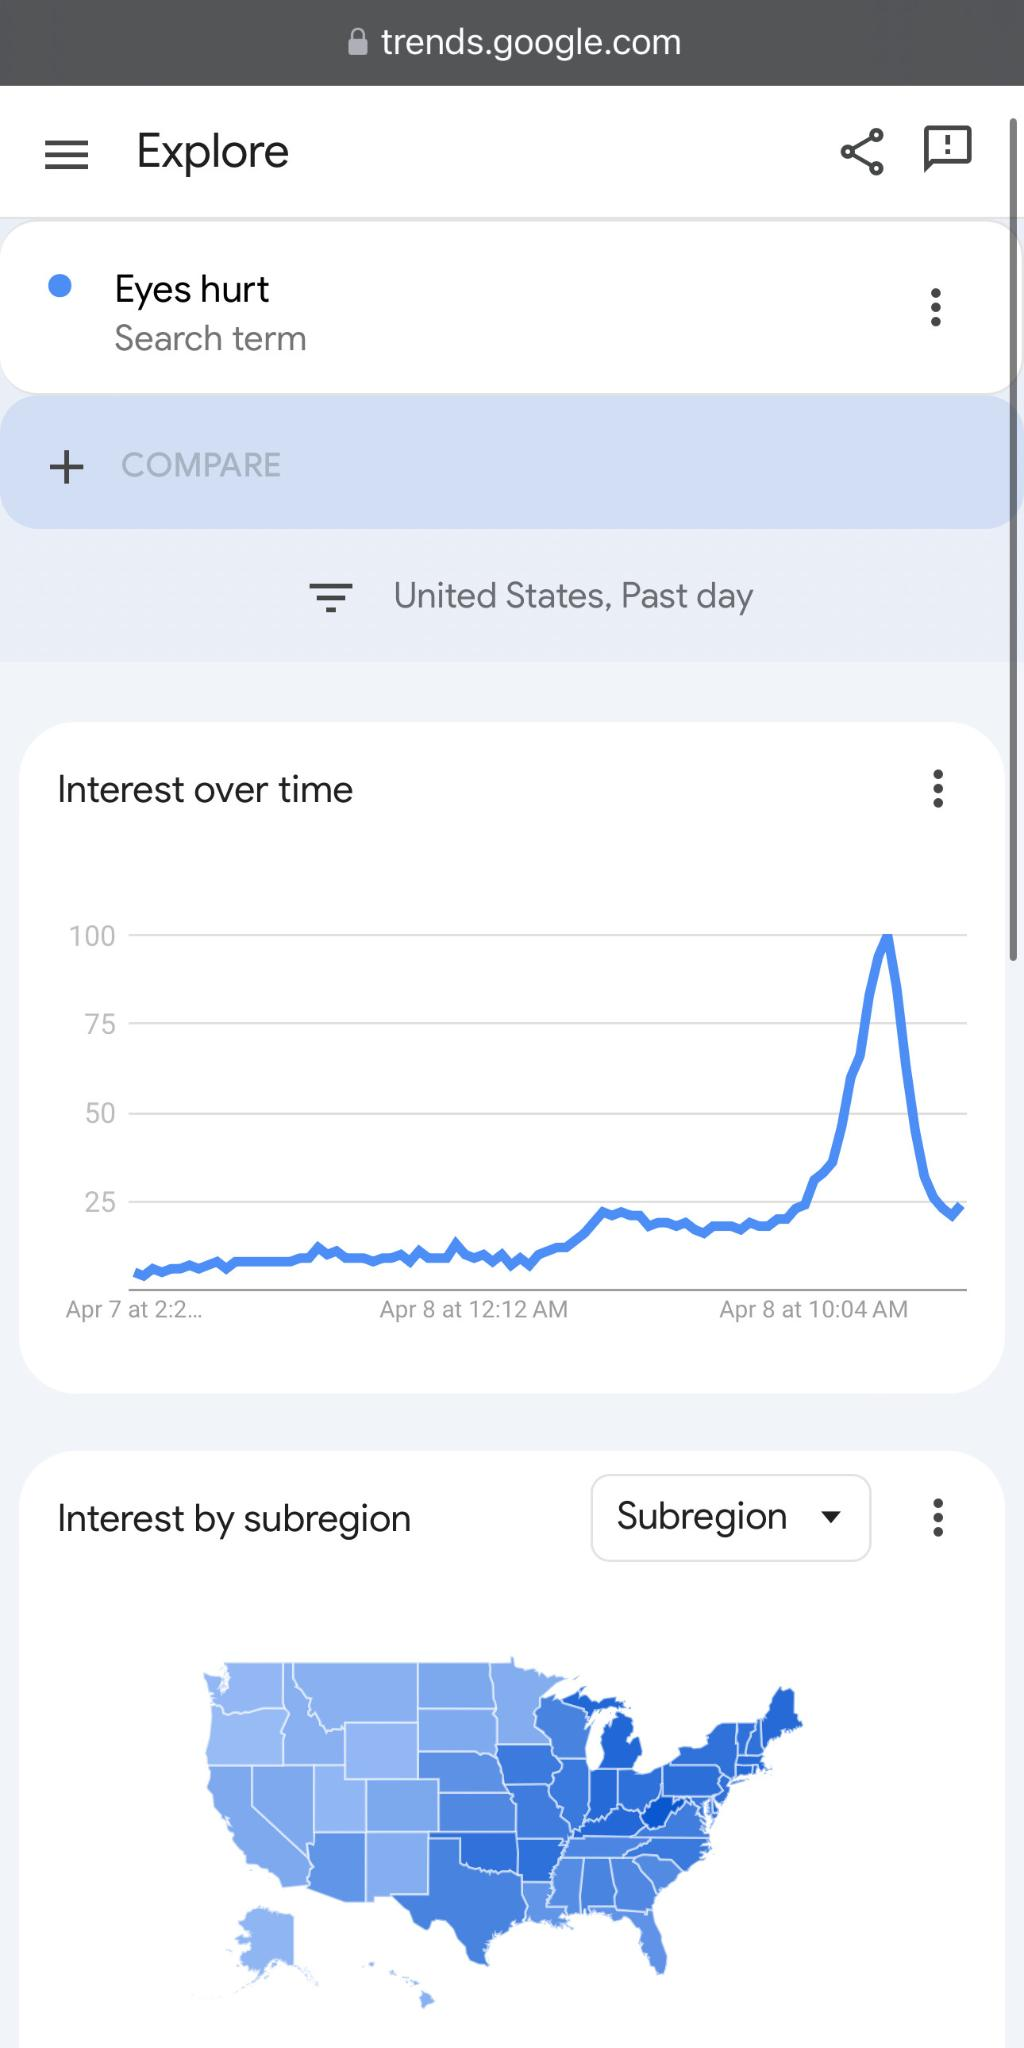Click the plus icon next to Compare

[67, 466]
